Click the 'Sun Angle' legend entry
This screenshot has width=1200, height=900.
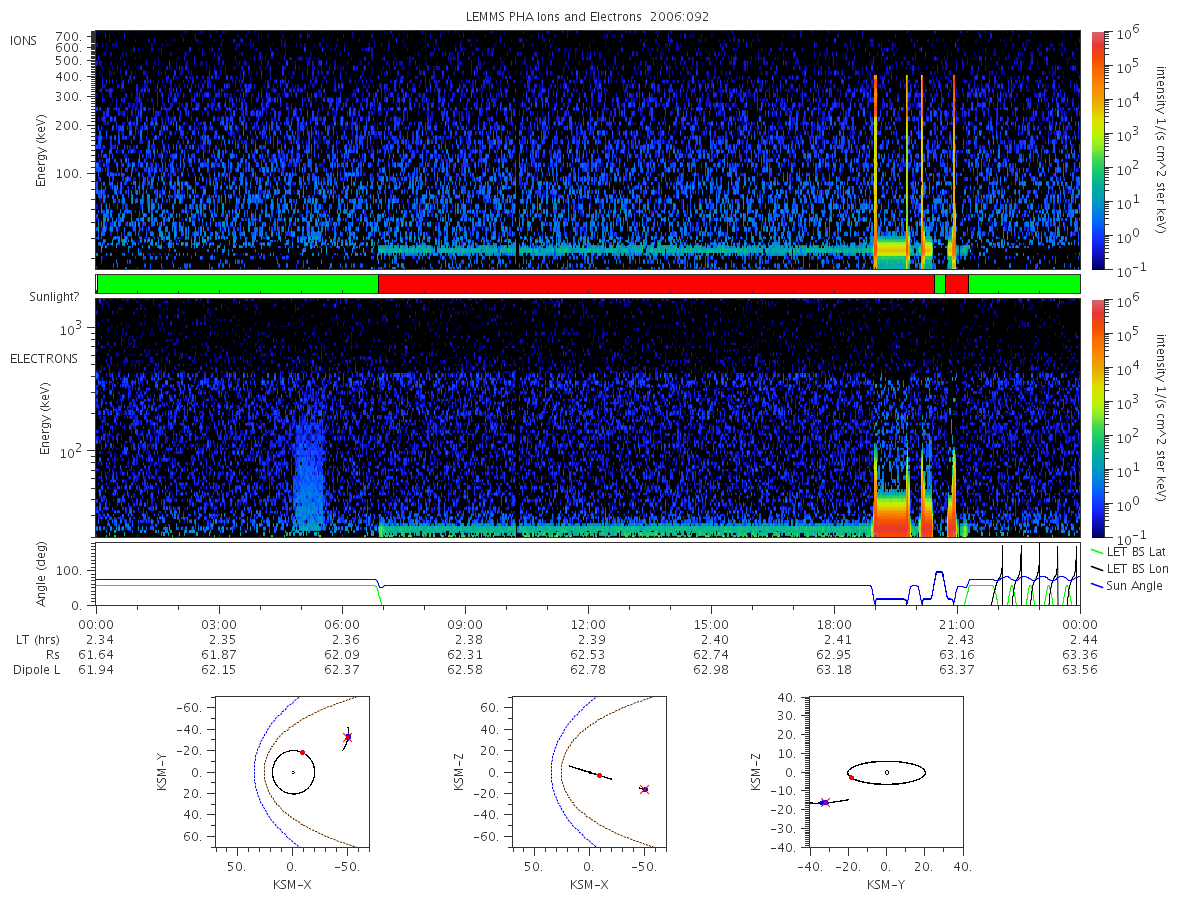(x=1126, y=585)
